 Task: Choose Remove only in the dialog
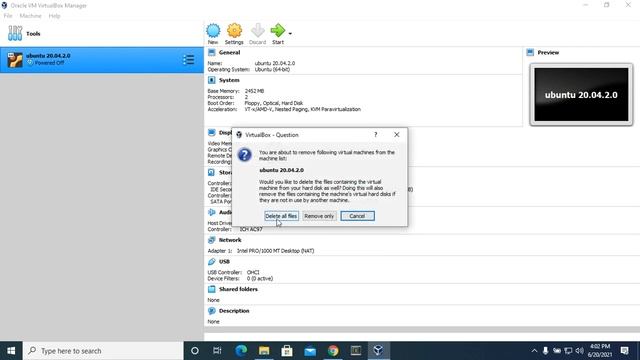(x=319, y=216)
